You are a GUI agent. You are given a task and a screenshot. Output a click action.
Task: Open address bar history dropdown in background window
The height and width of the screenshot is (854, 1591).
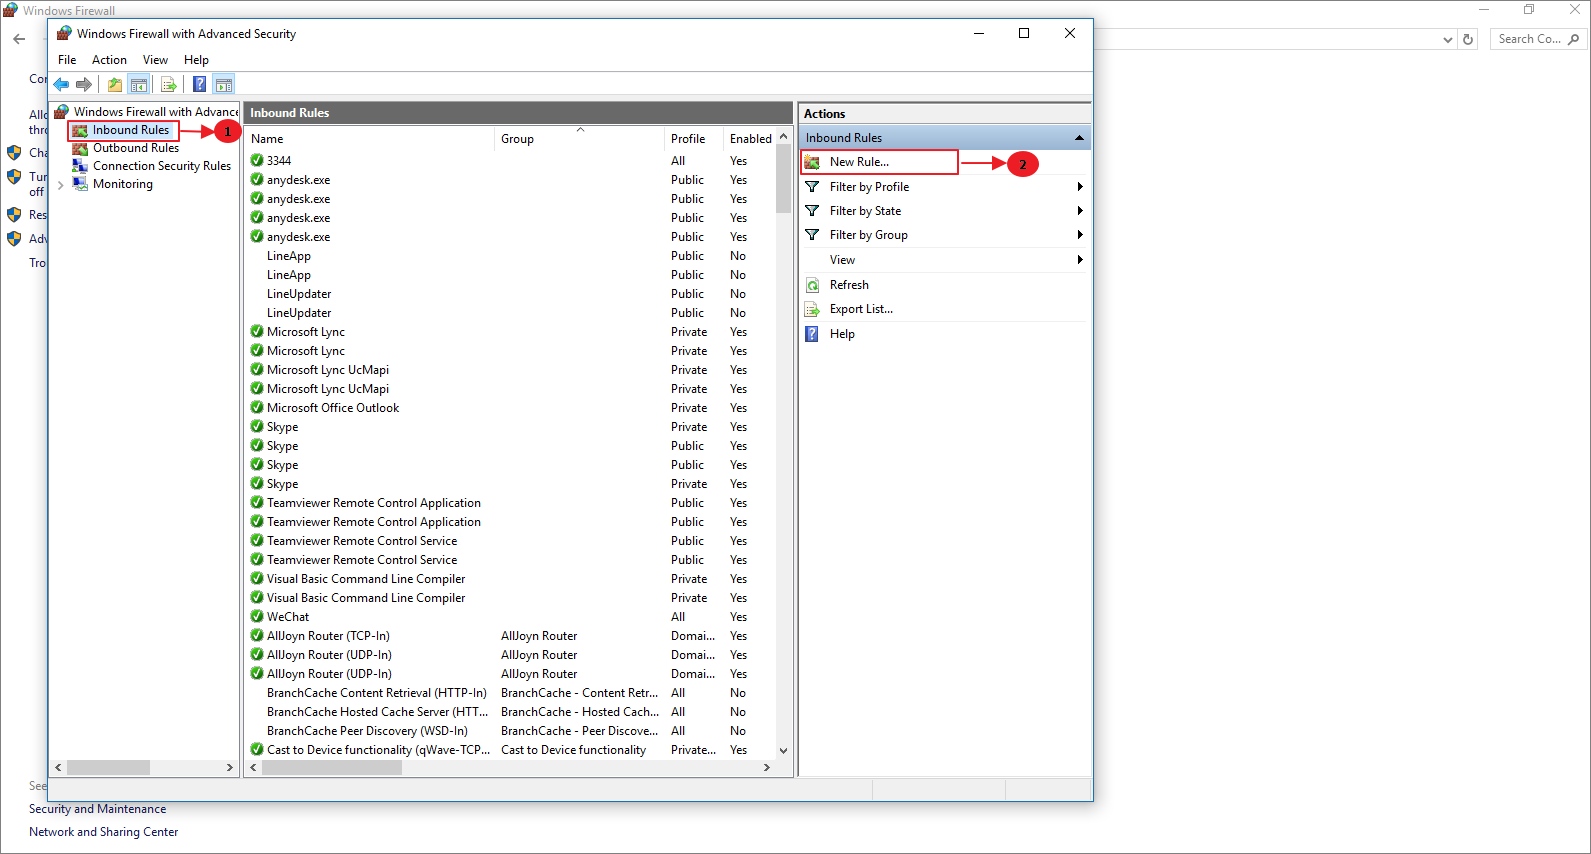click(1448, 40)
